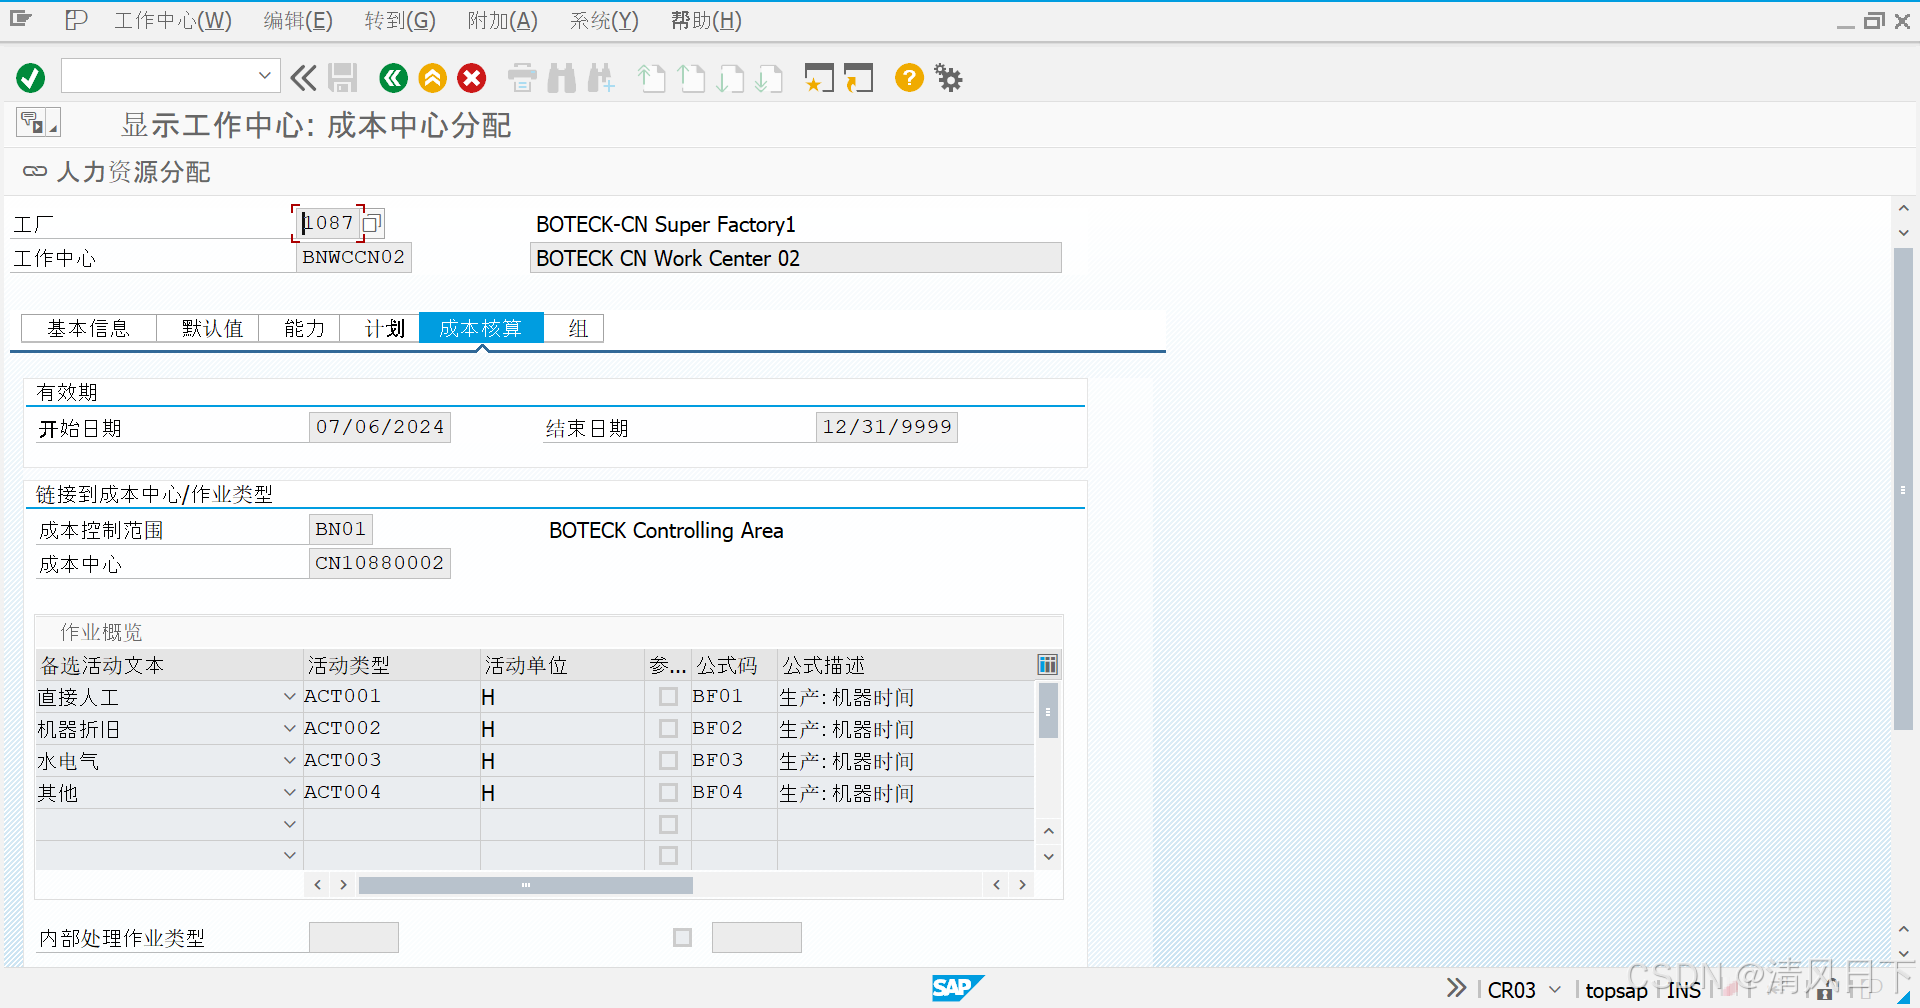Expand the 机器折旧 activity text dropdown

(x=289, y=729)
